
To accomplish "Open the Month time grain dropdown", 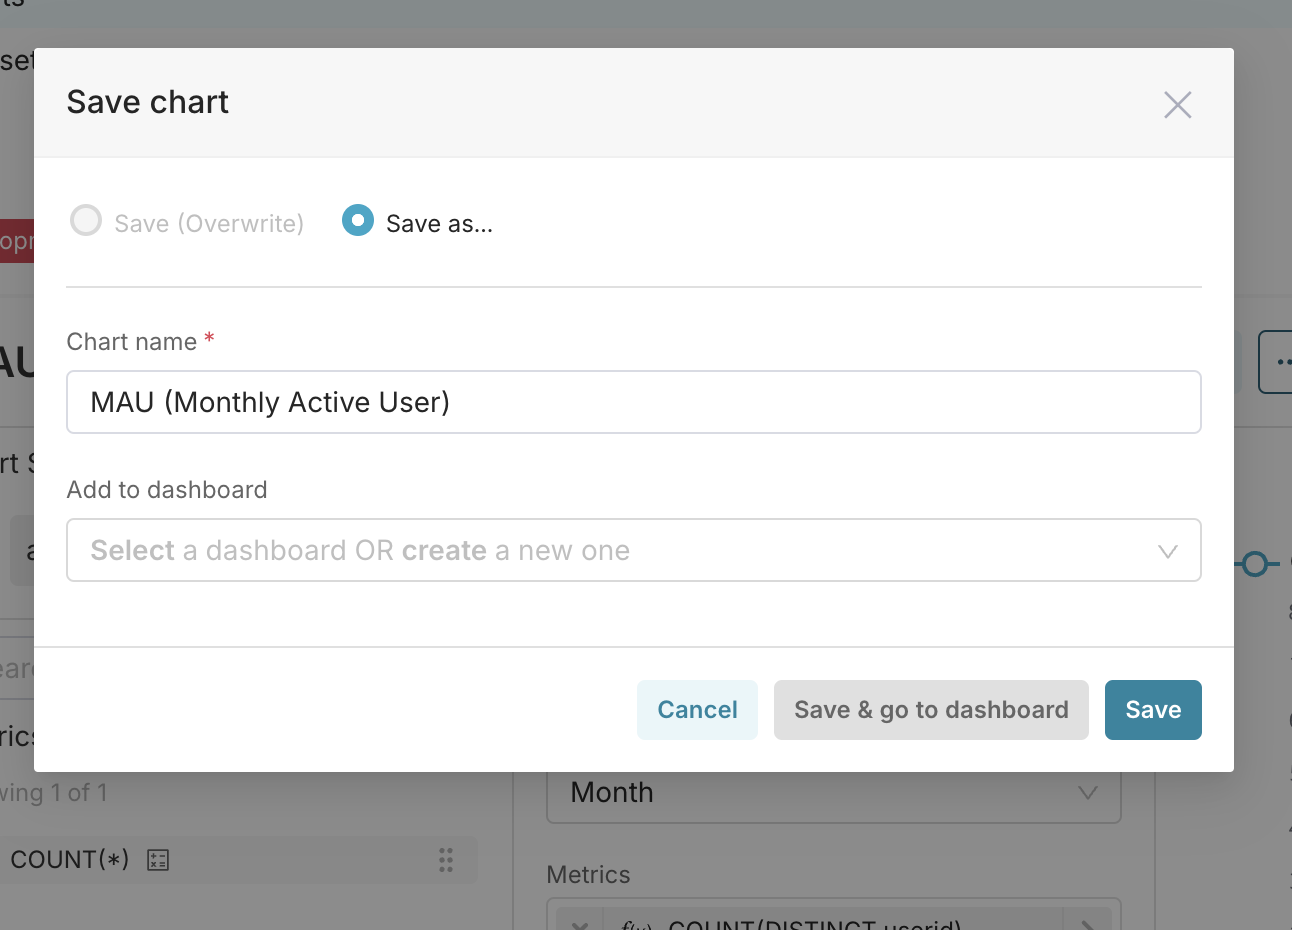I will pos(834,793).
